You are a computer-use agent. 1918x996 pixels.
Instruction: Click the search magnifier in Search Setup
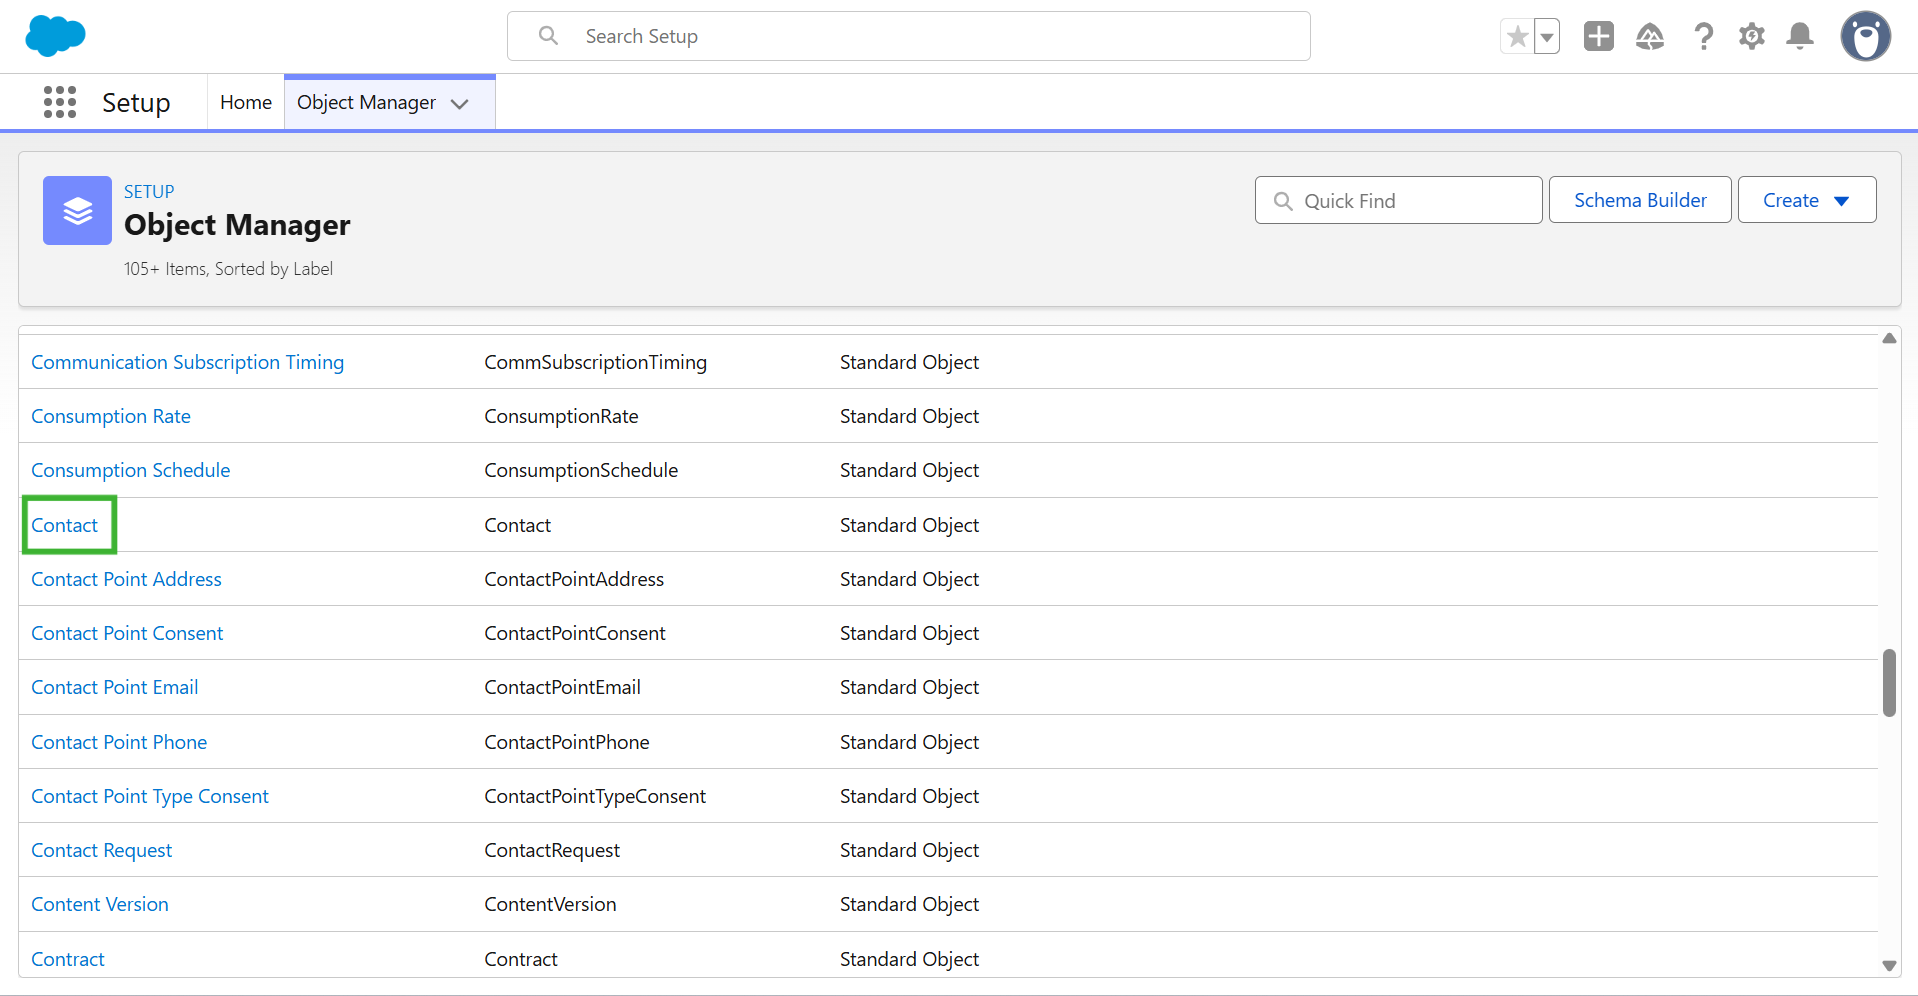click(x=548, y=36)
